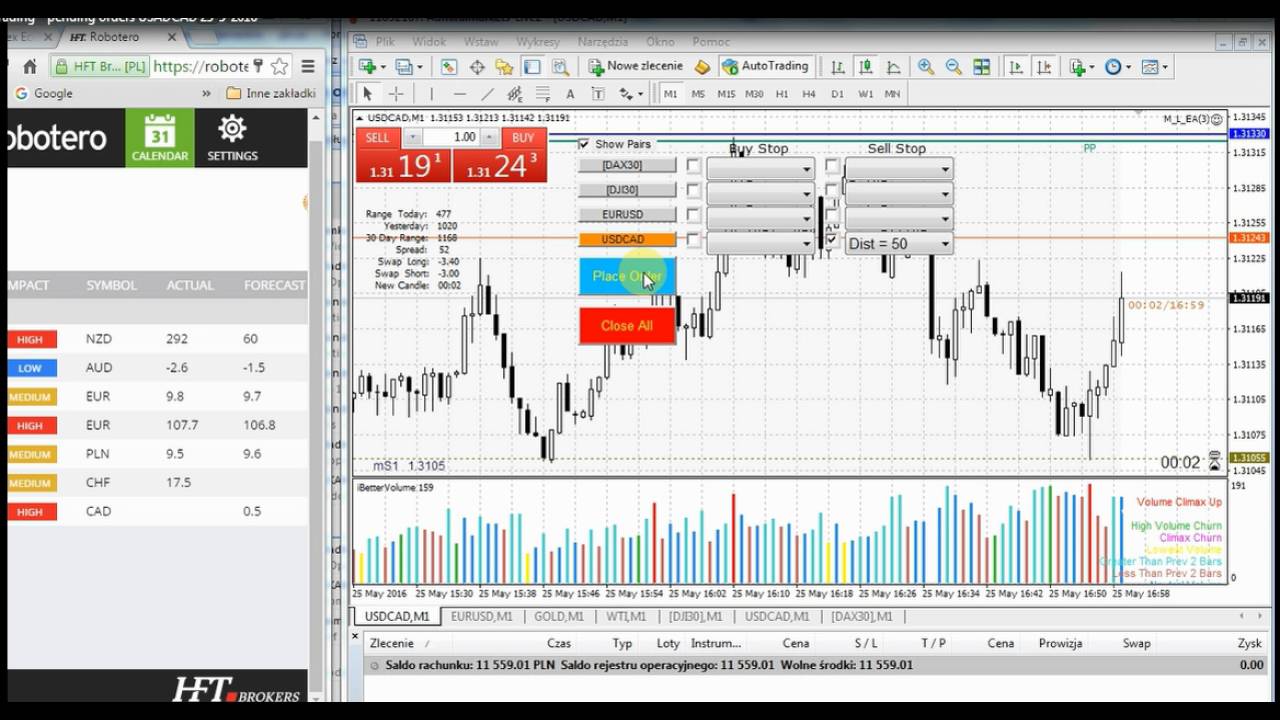The width and height of the screenshot is (1280, 720).
Task: Open the Wykresy menu
Action: pos(537,42)
